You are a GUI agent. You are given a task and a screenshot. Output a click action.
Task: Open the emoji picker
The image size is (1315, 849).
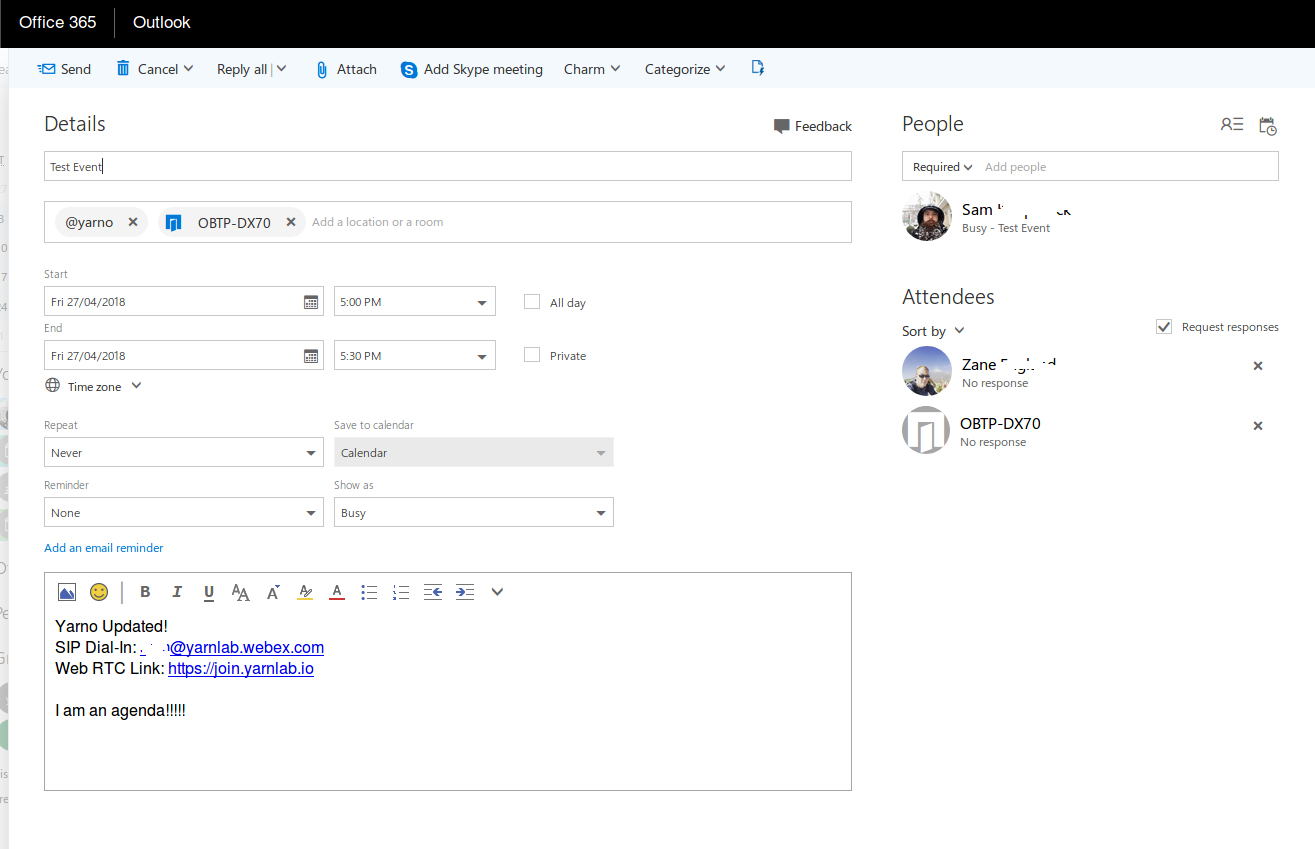coord(99,592)
